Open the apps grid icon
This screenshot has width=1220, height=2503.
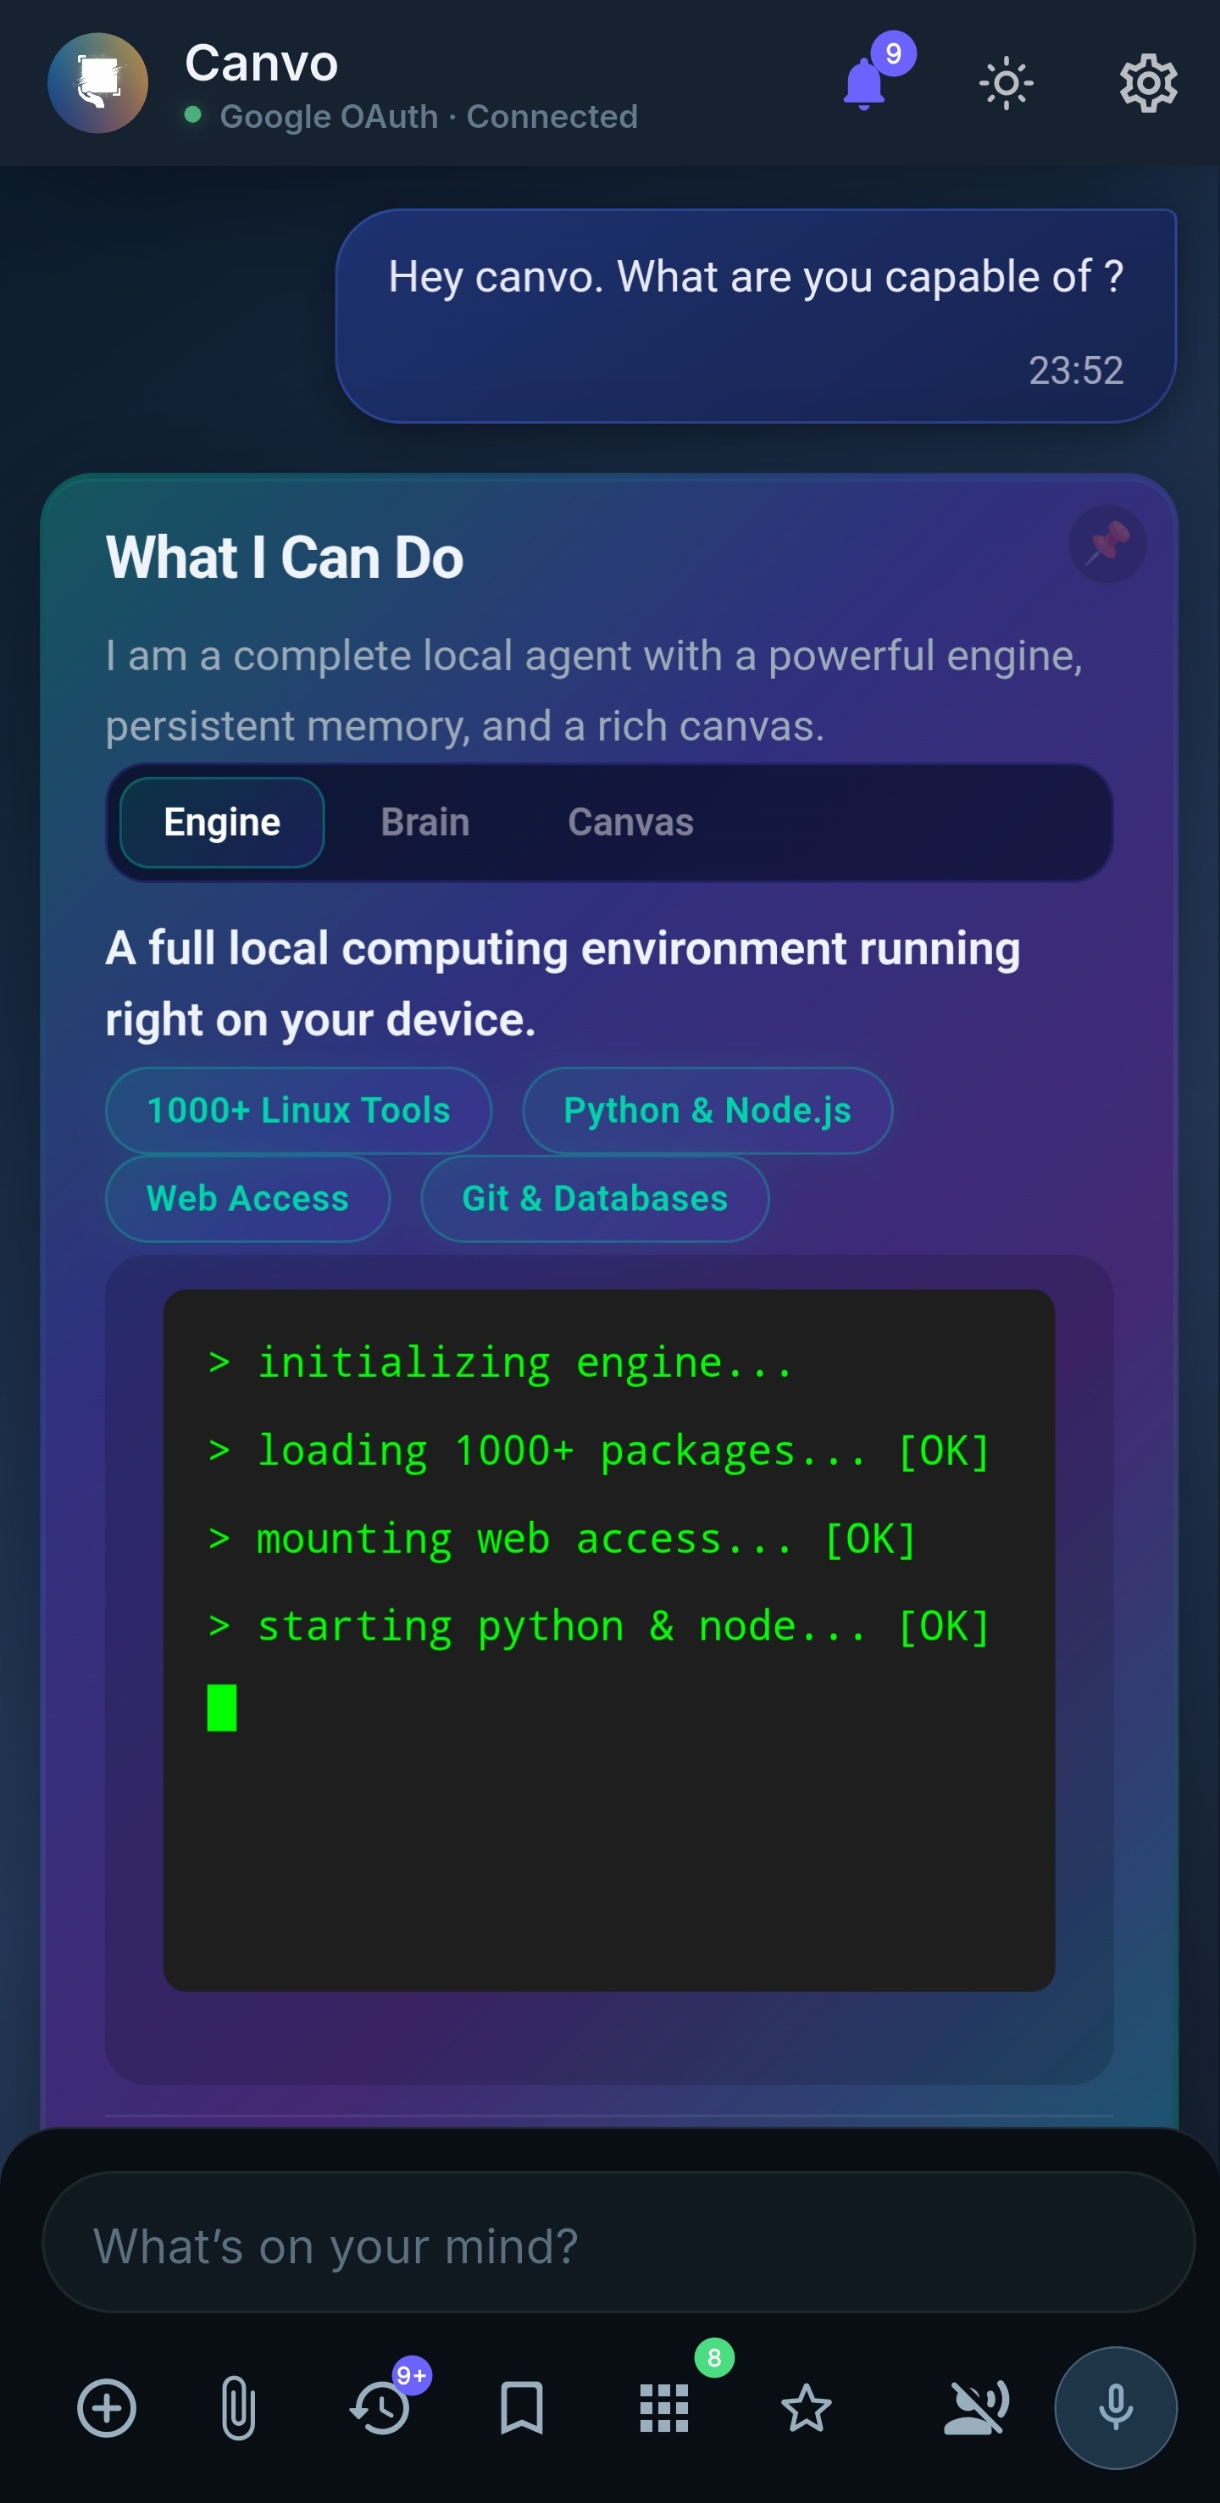[x=664, y=2408]
